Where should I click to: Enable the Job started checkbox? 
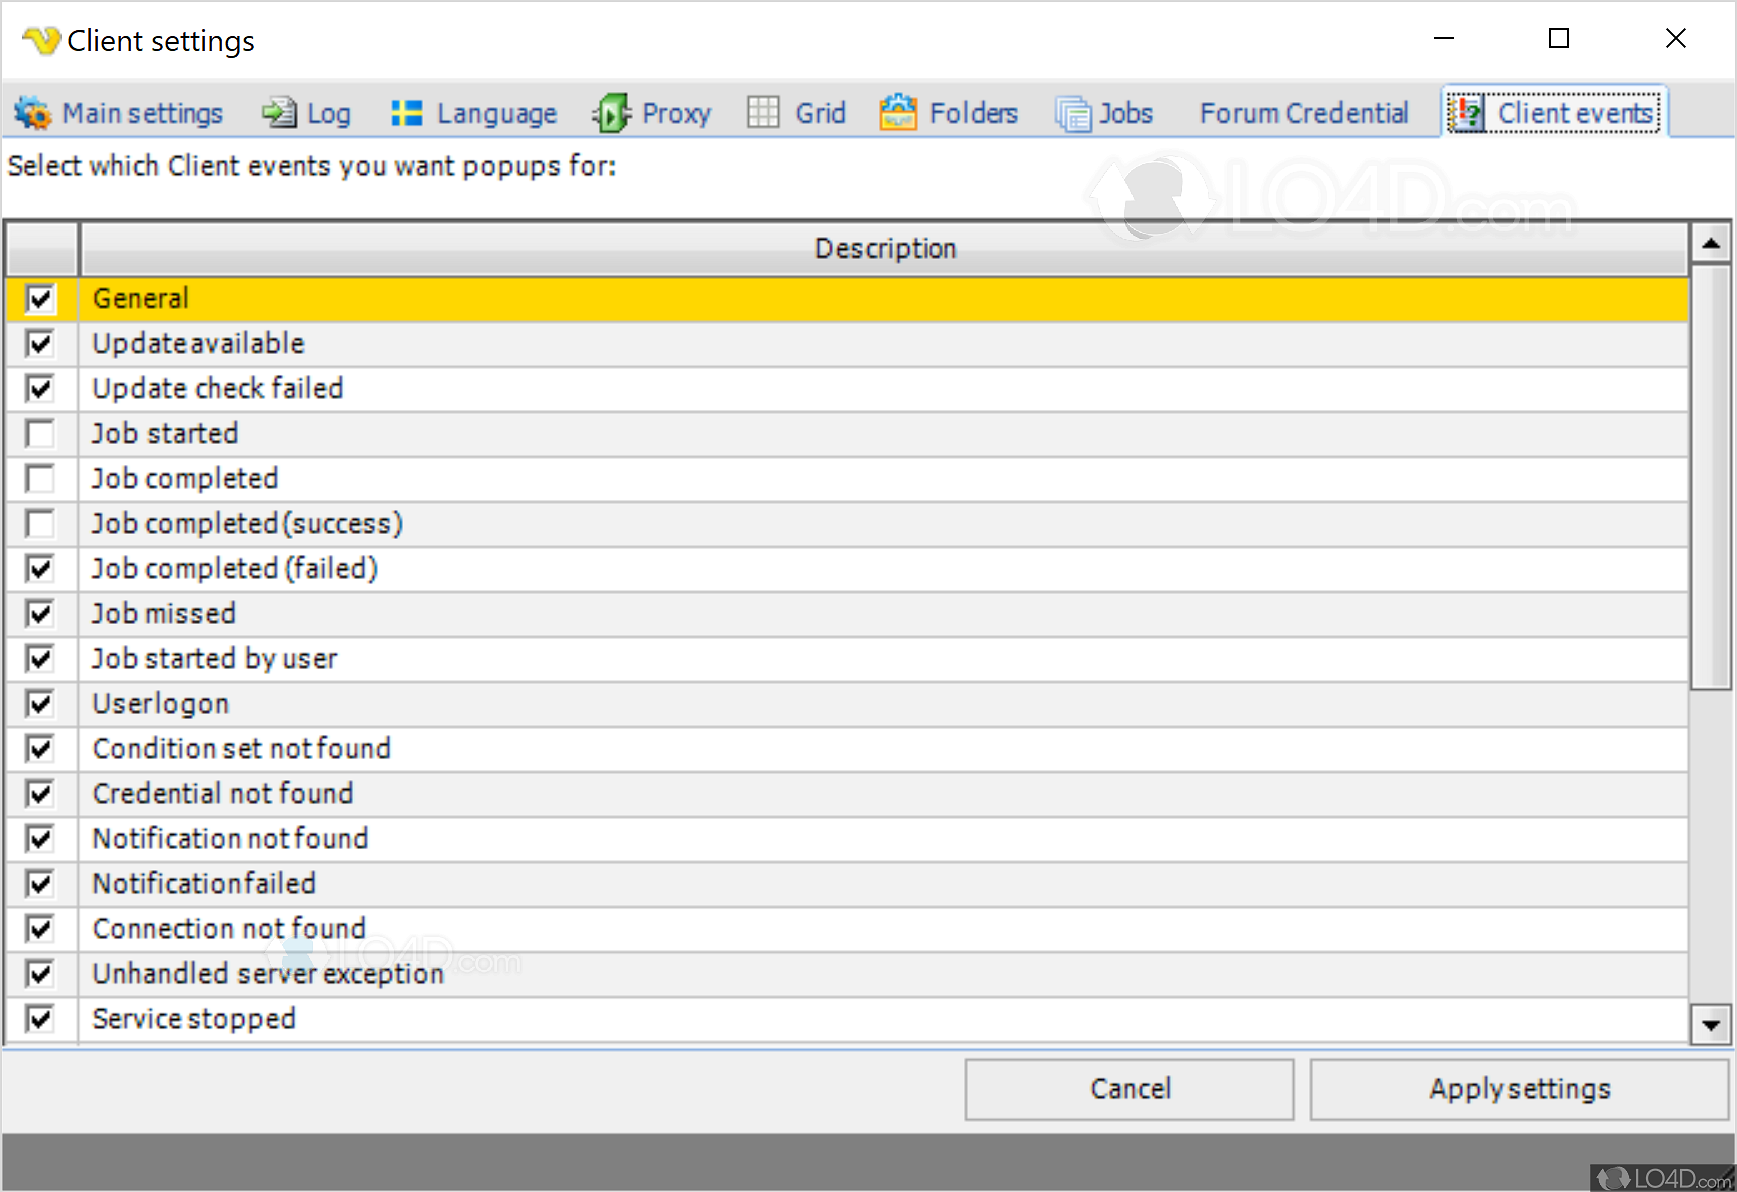point(40,434)
